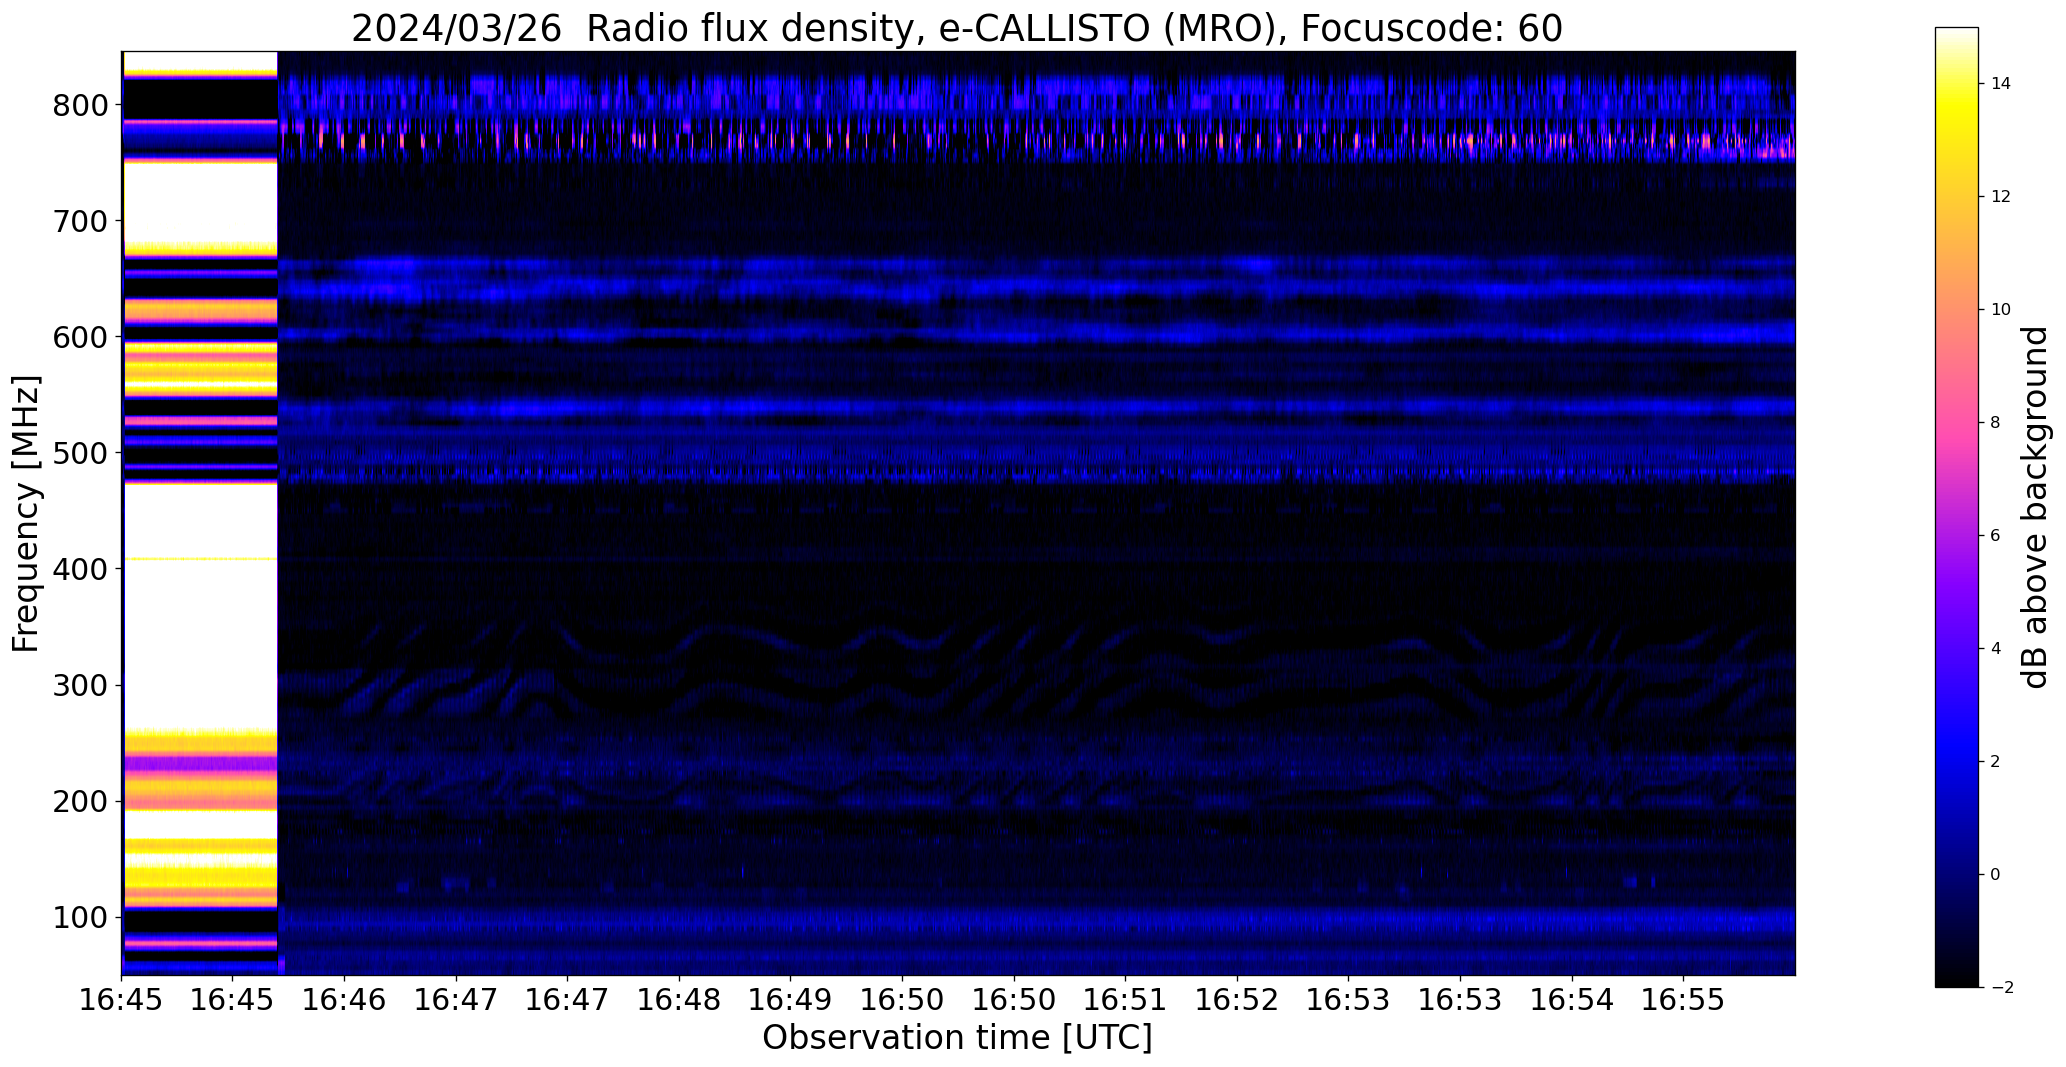
Task: Click the vertical color scale bar
Action: [1957, 507]
